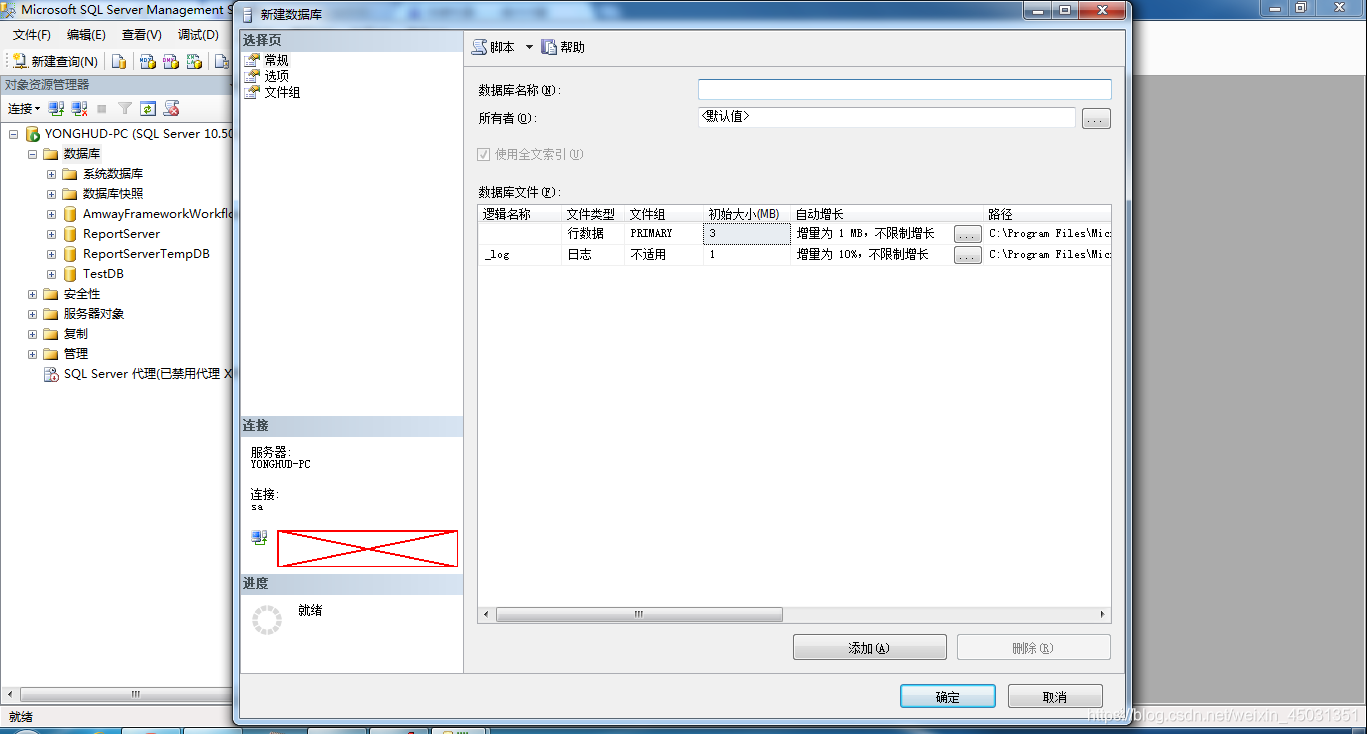
Task: Open the 文件(F) menu
Action: (32, 35)
